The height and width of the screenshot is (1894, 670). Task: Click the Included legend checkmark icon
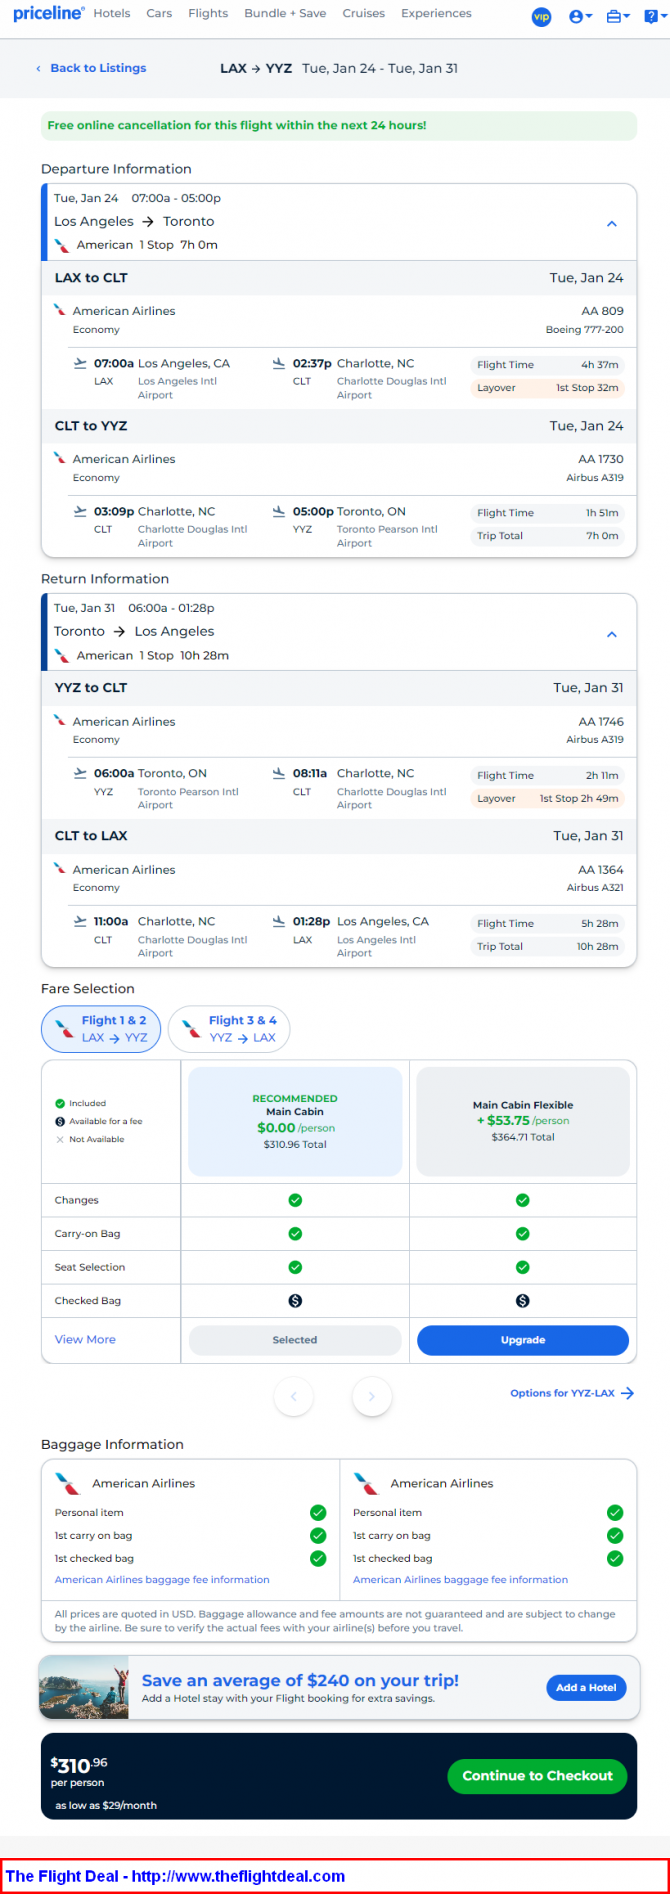(60, 1103)
